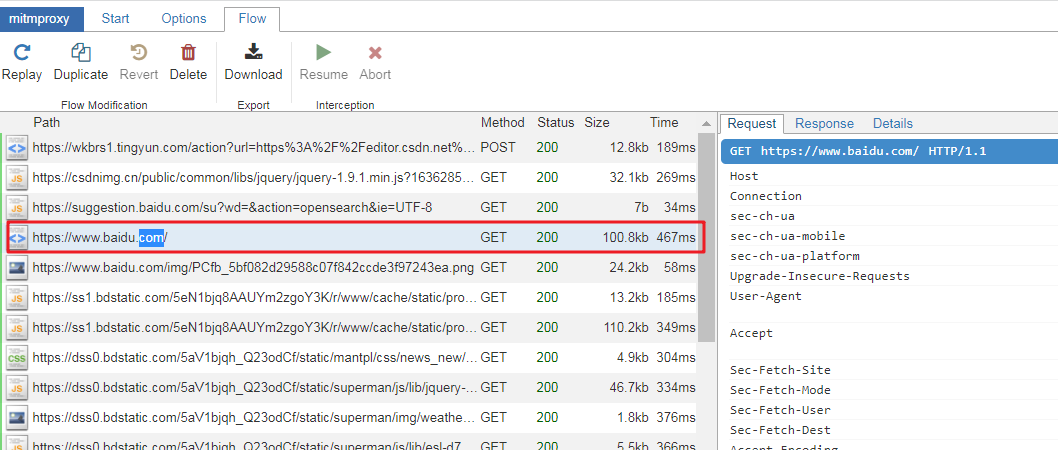Click the Sec-Fetch-User header name
Viewport: 1058px width, 450px height.
pos(780,410)
